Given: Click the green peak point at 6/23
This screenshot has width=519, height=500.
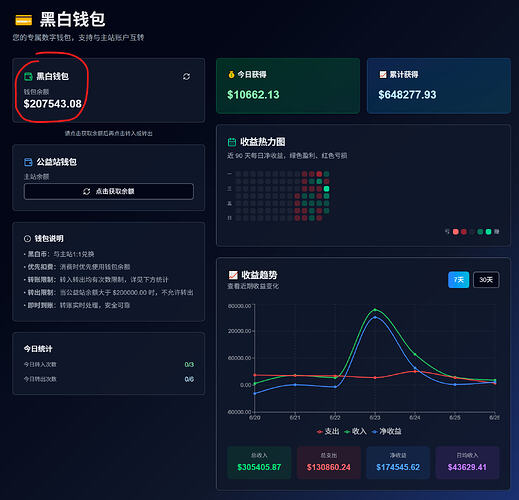Looking at the screenshot, I should click(x=375, y=310).
